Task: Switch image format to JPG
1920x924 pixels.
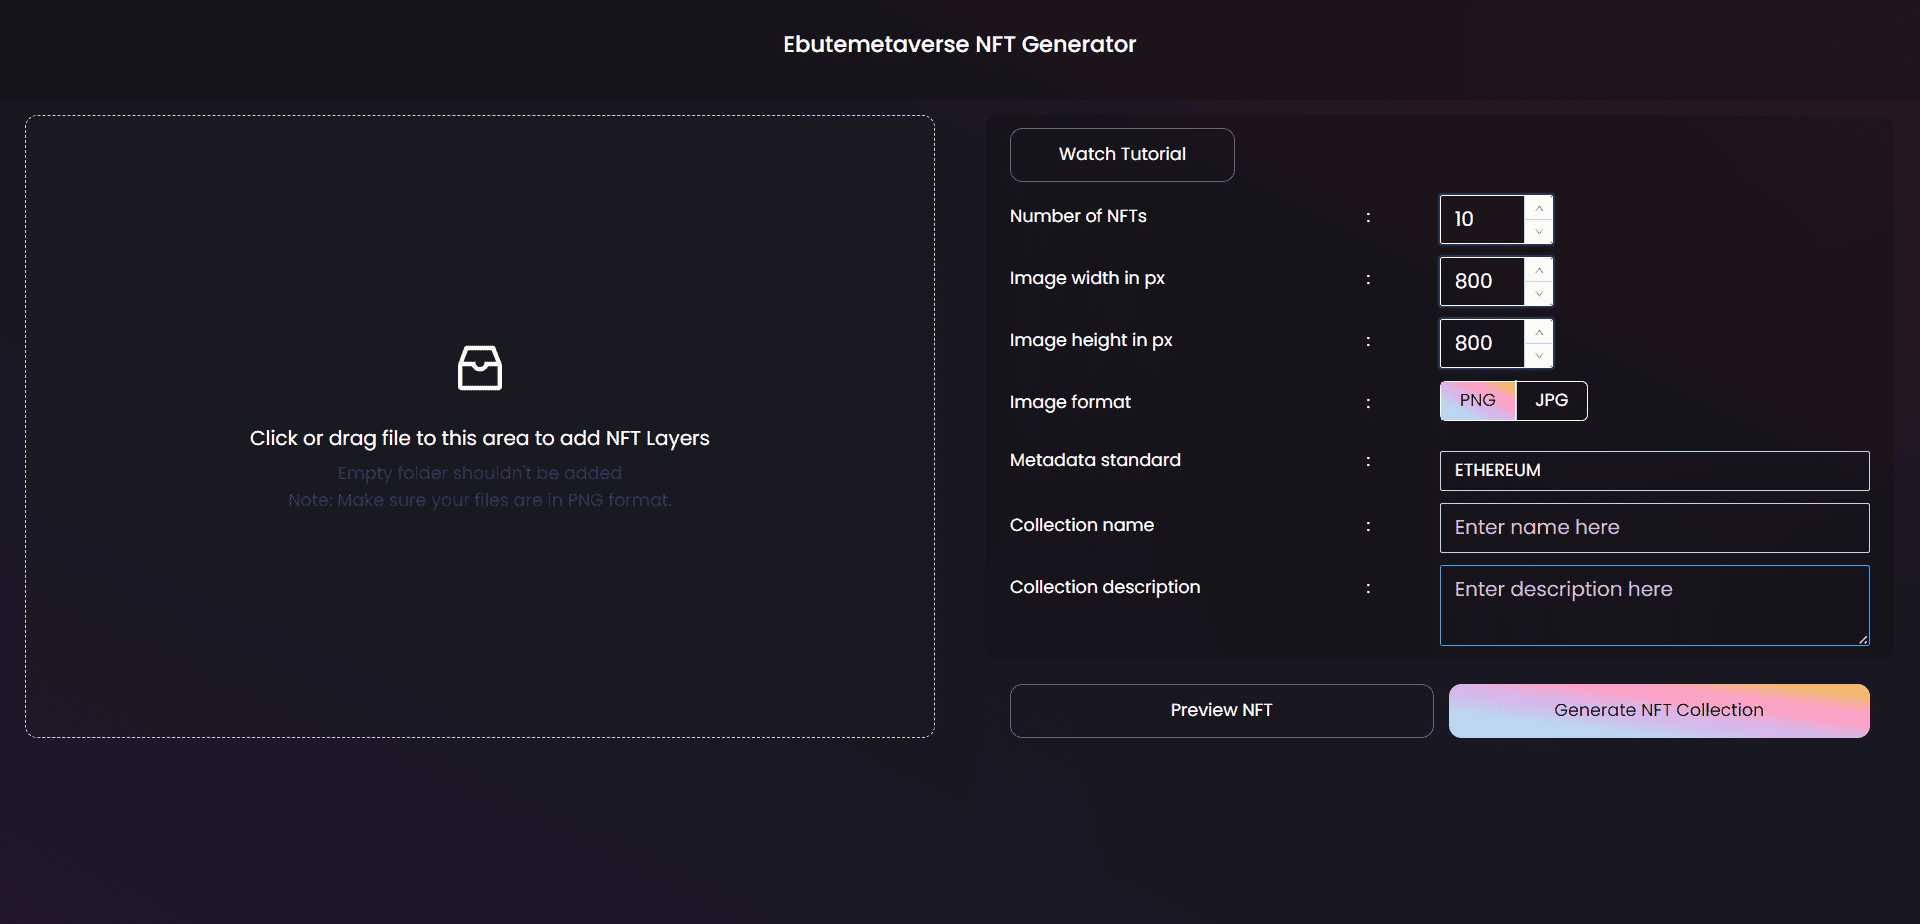Action: click(1551, 400)
